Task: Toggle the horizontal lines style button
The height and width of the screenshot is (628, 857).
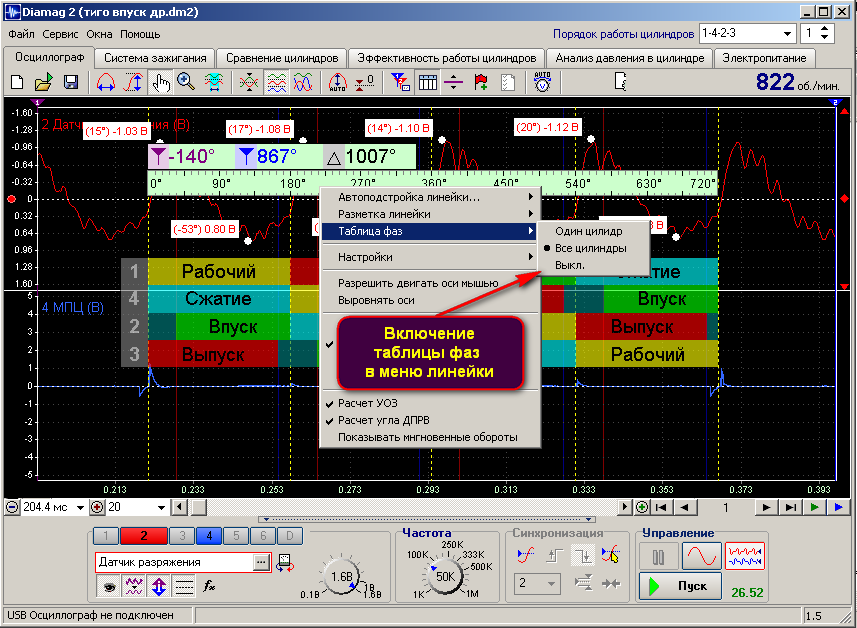Action: coord(184,587)
